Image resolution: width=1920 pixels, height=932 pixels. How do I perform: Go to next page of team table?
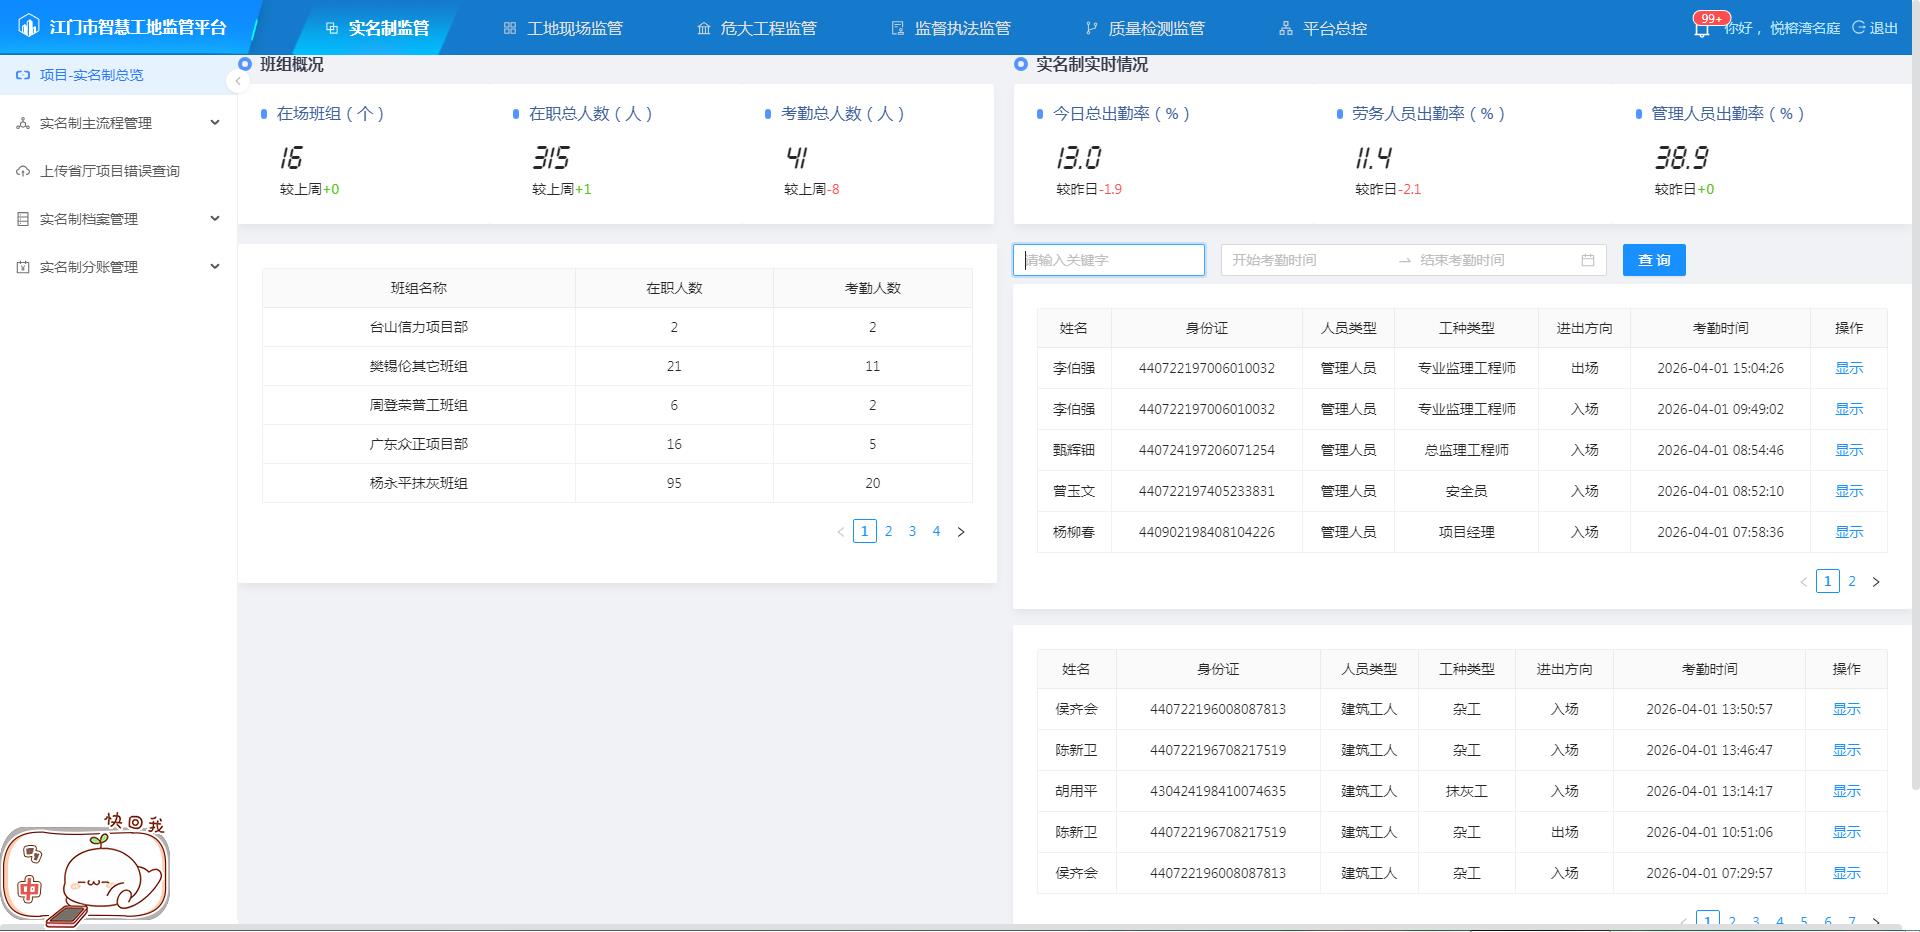(961, 532)
